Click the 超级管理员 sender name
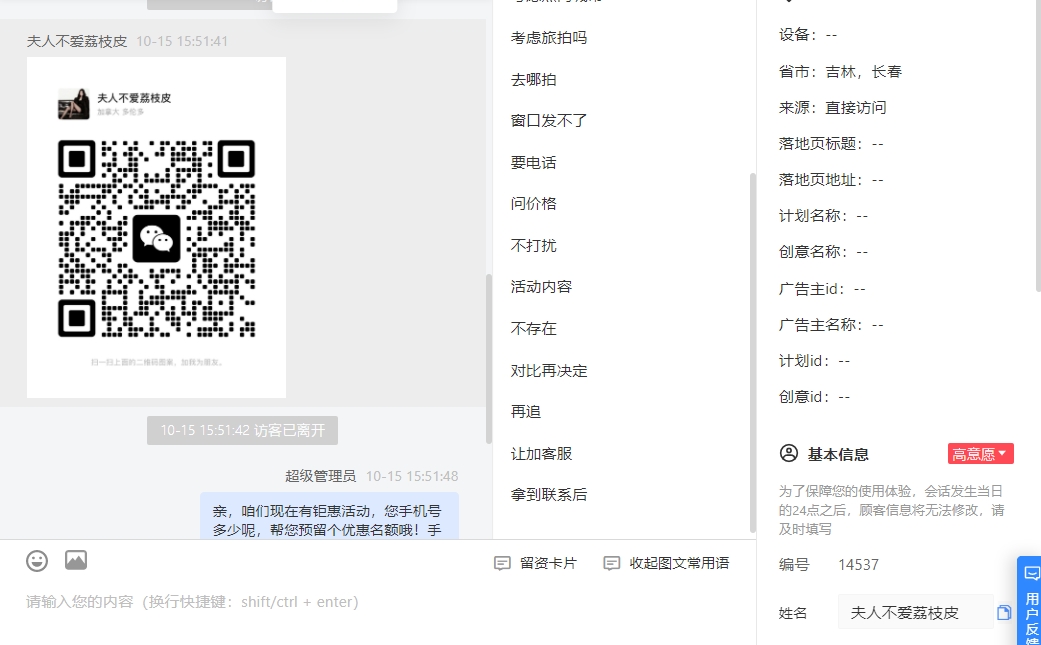Viewport: 1041px width, 645px height. [x=320, y=476]
